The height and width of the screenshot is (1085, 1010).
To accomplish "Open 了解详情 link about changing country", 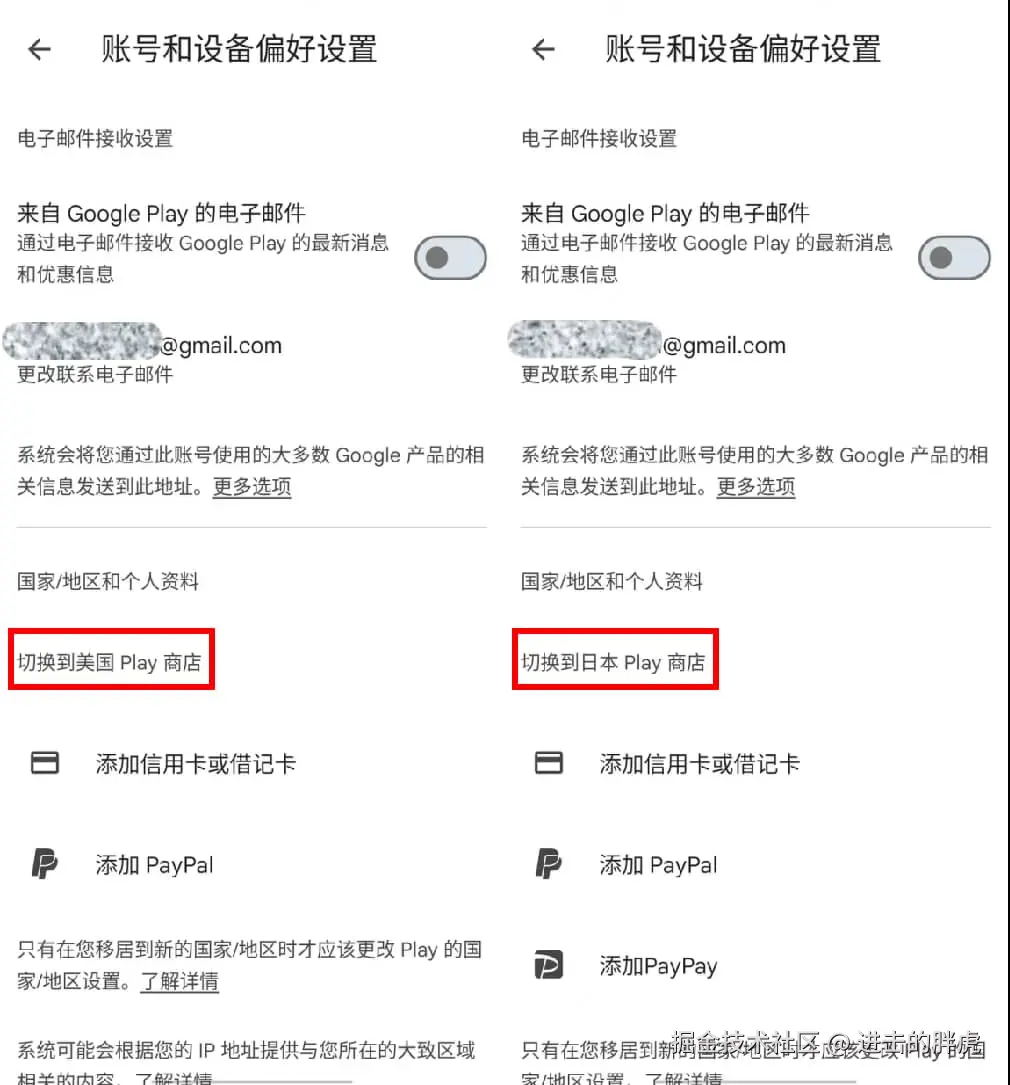I will 180,981.
